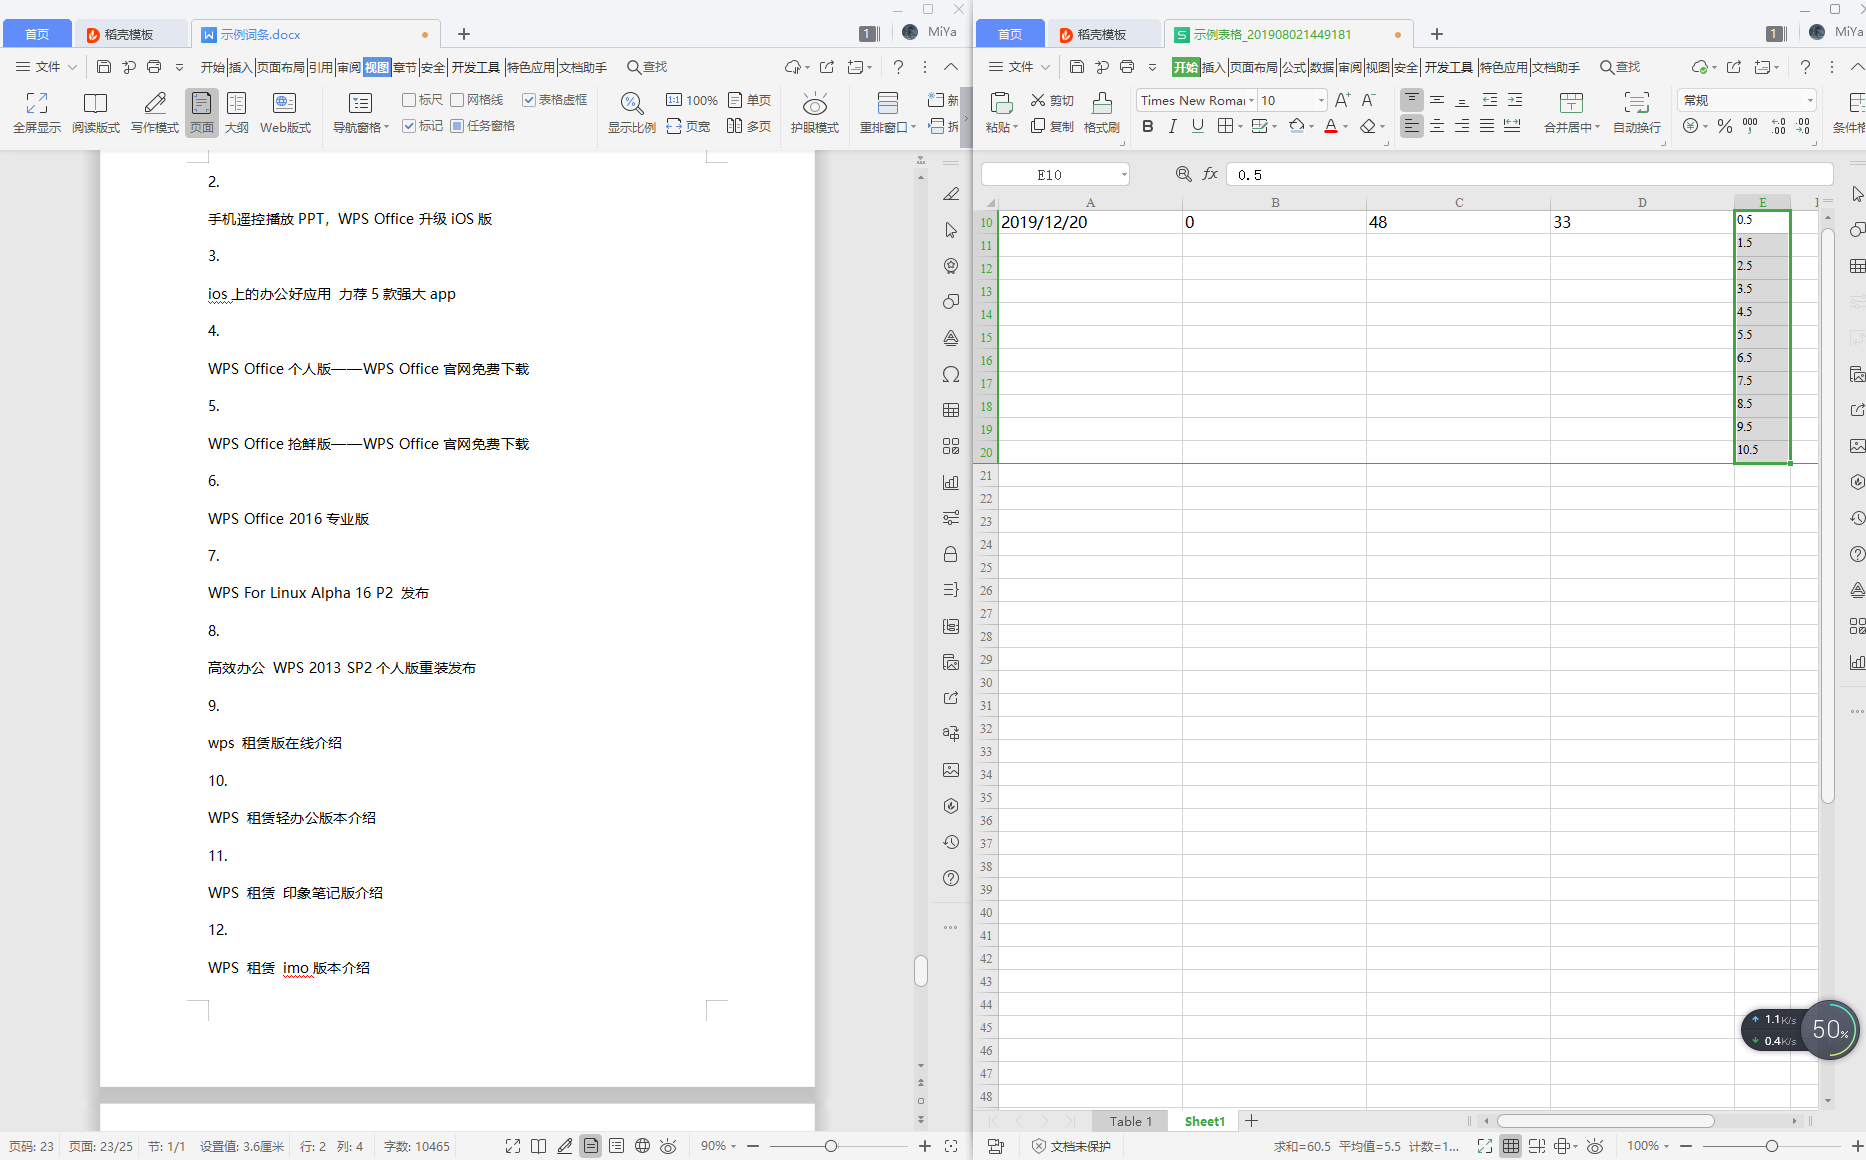The height and width of the screenshot is (1160, 1866).
Task: Click the spreadsheet horizontal scrollbar
Action: click(x=1606, y=1121)
